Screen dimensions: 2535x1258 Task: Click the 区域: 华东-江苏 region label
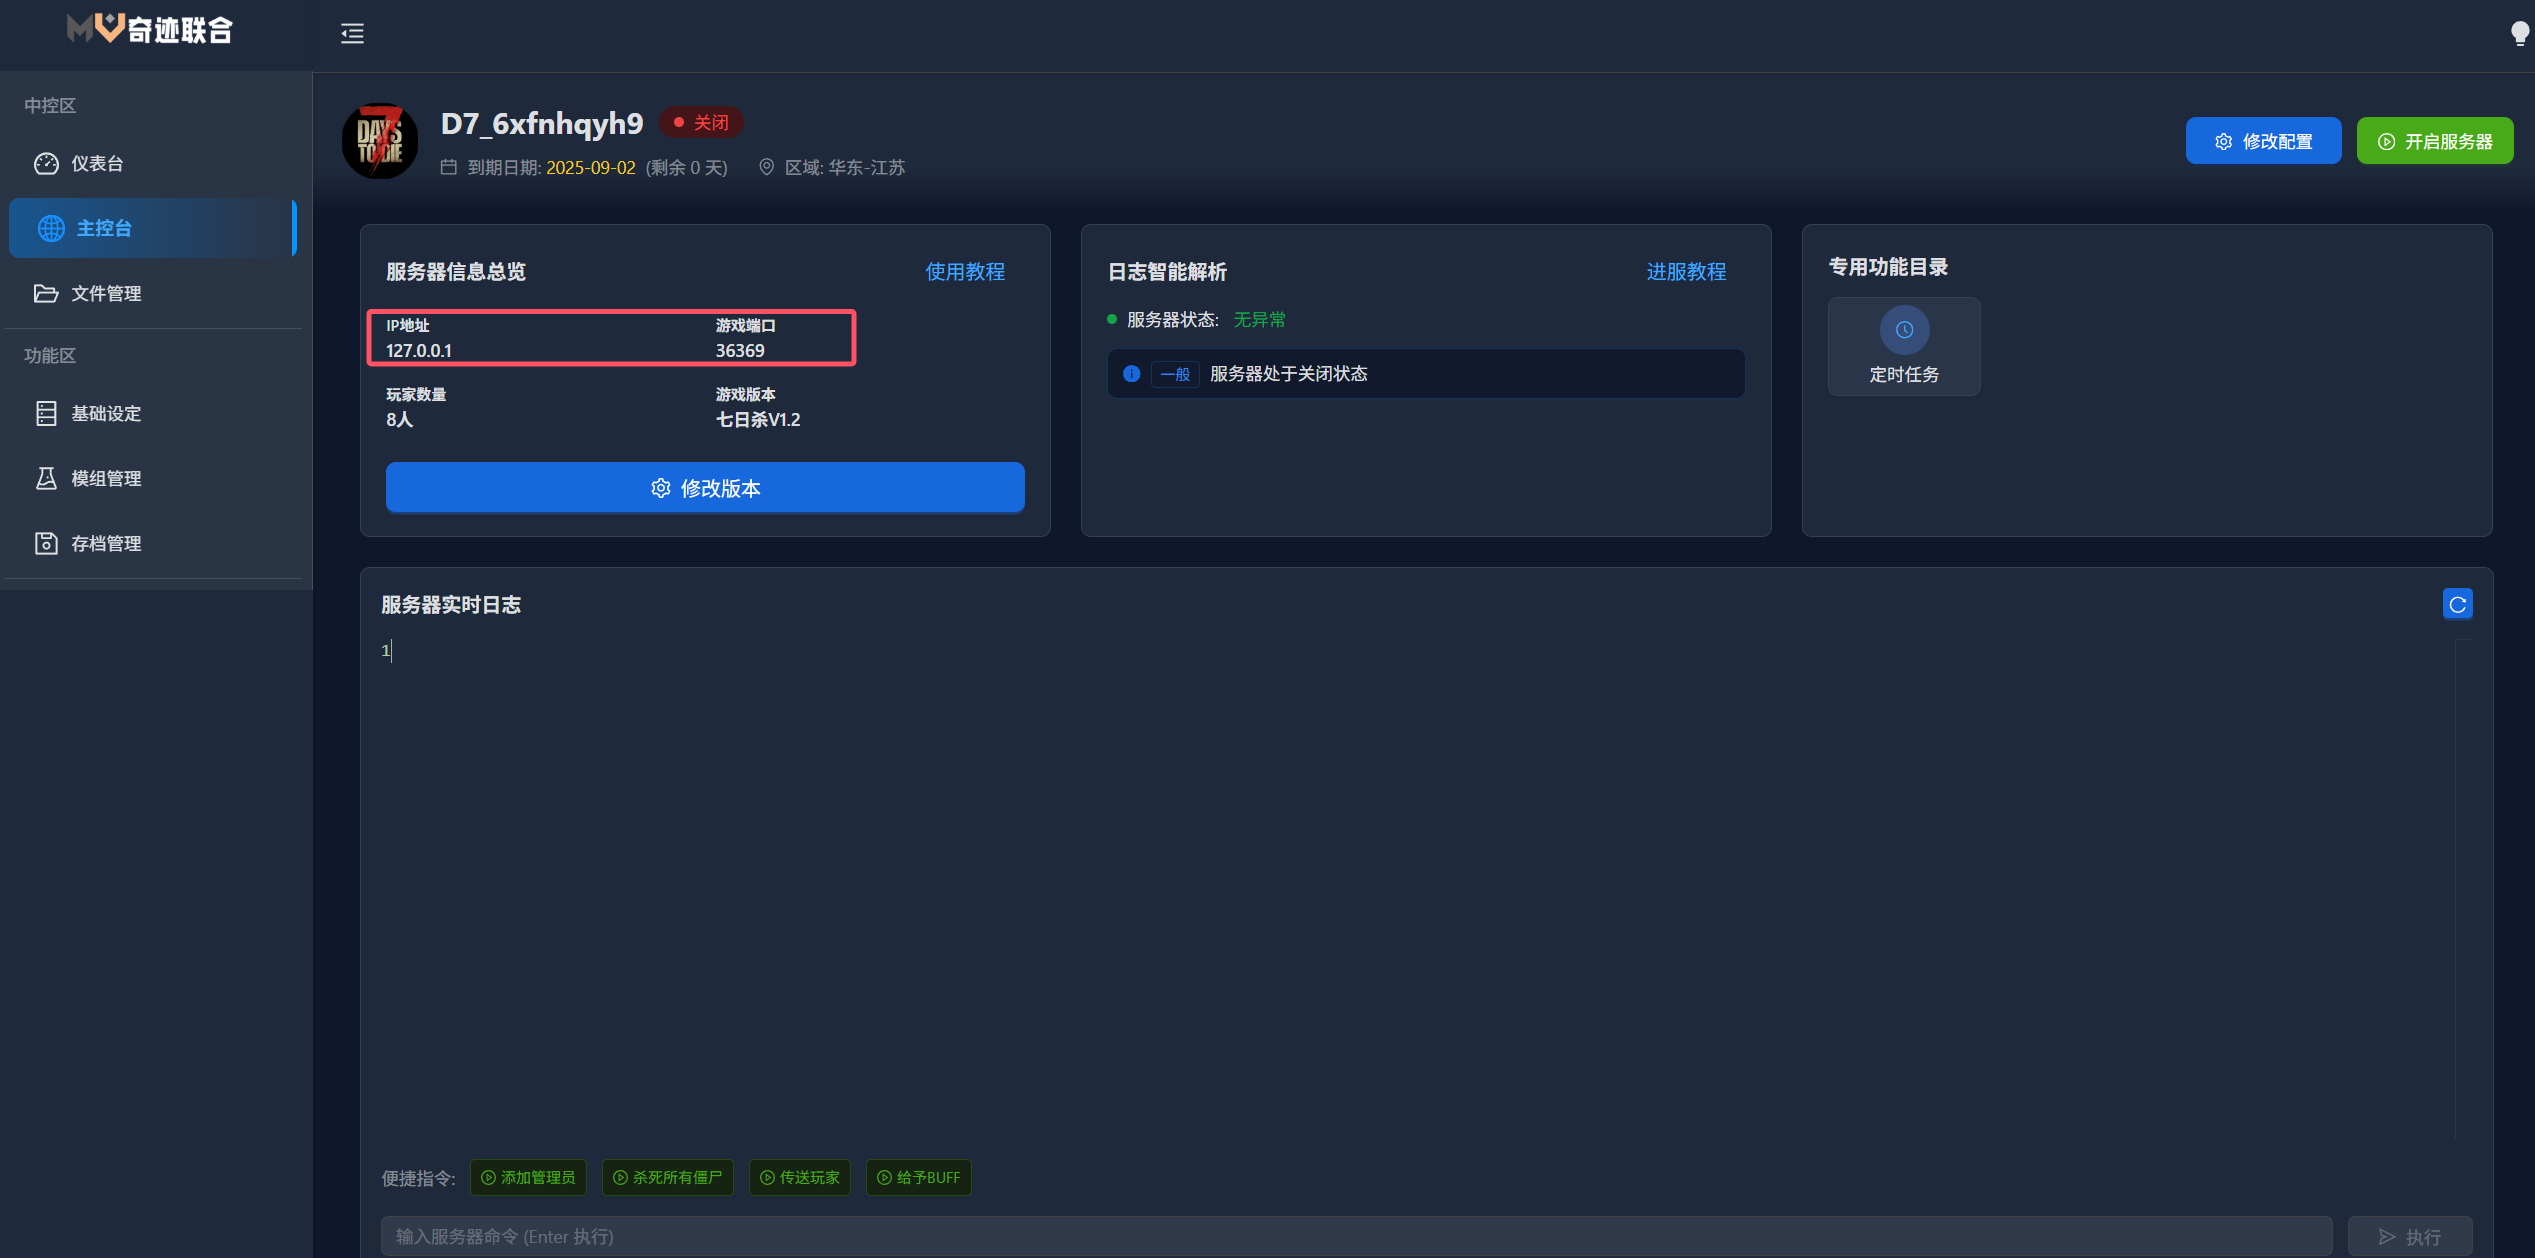[844, 168]
